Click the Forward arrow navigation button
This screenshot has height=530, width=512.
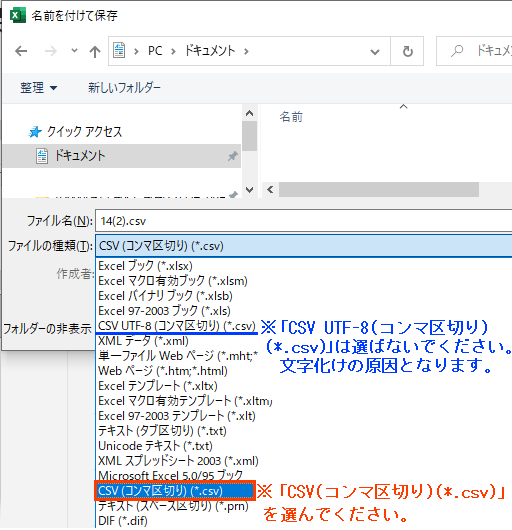click(x=51, y=51)
